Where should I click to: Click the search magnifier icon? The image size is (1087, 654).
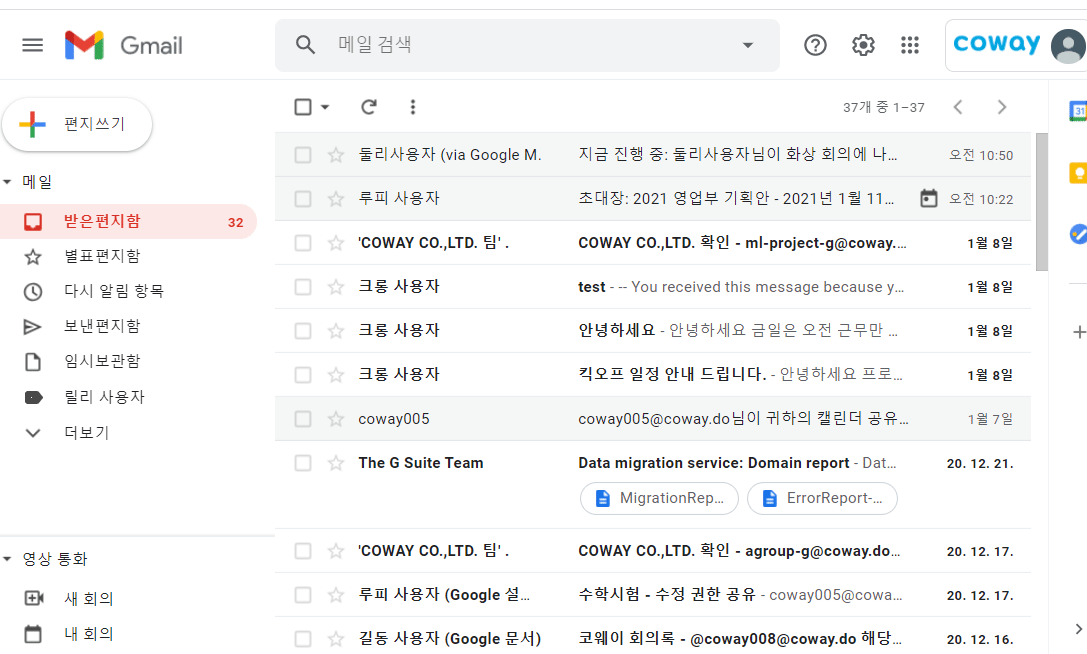click(x=305, y=45)
